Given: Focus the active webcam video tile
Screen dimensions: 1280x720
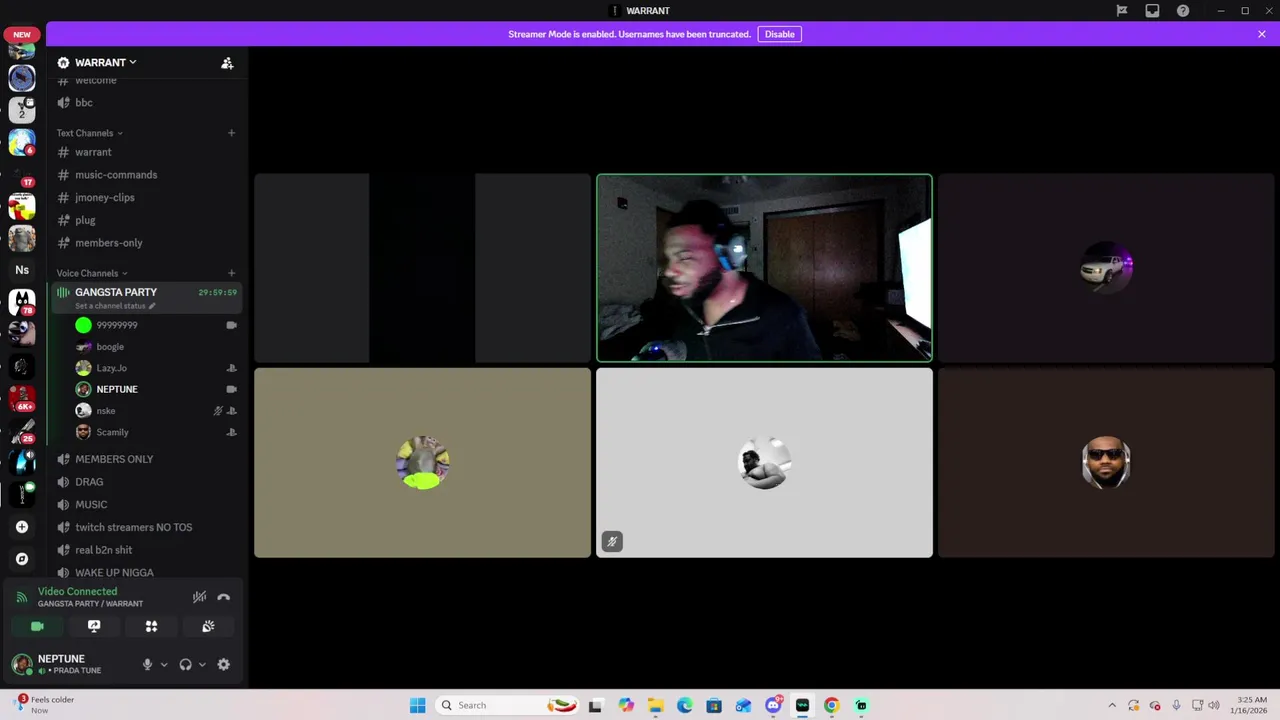Looking at the screenshot, I should (x=764, y=268).
